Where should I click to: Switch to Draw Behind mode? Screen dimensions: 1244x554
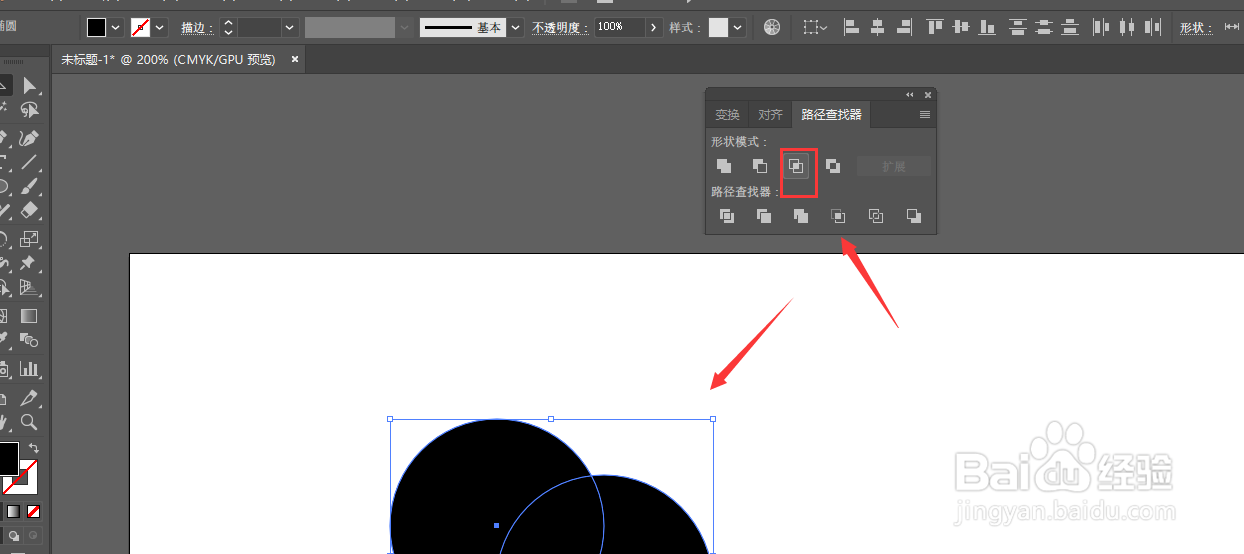click(x=14, y=536)
